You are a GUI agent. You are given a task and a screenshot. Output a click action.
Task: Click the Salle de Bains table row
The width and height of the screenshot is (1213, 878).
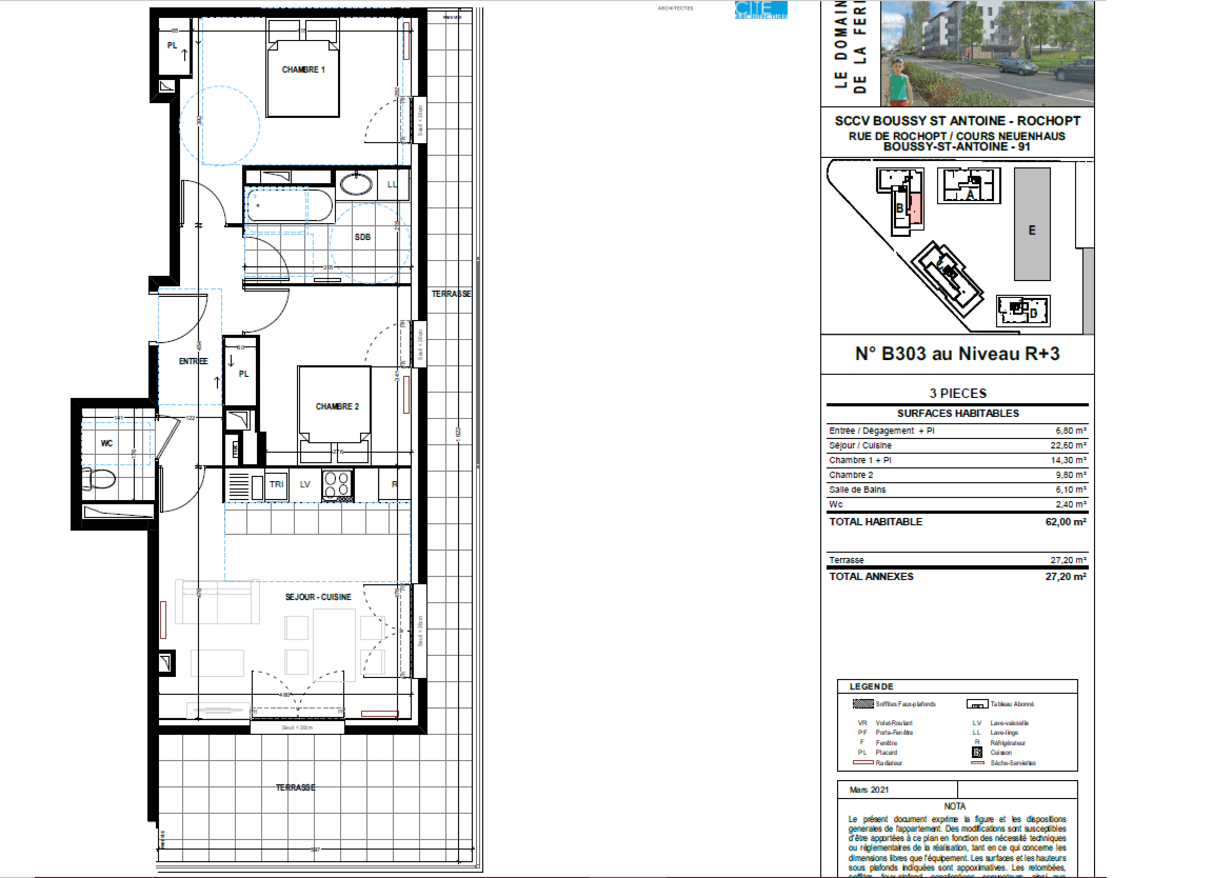pos(958,490)
